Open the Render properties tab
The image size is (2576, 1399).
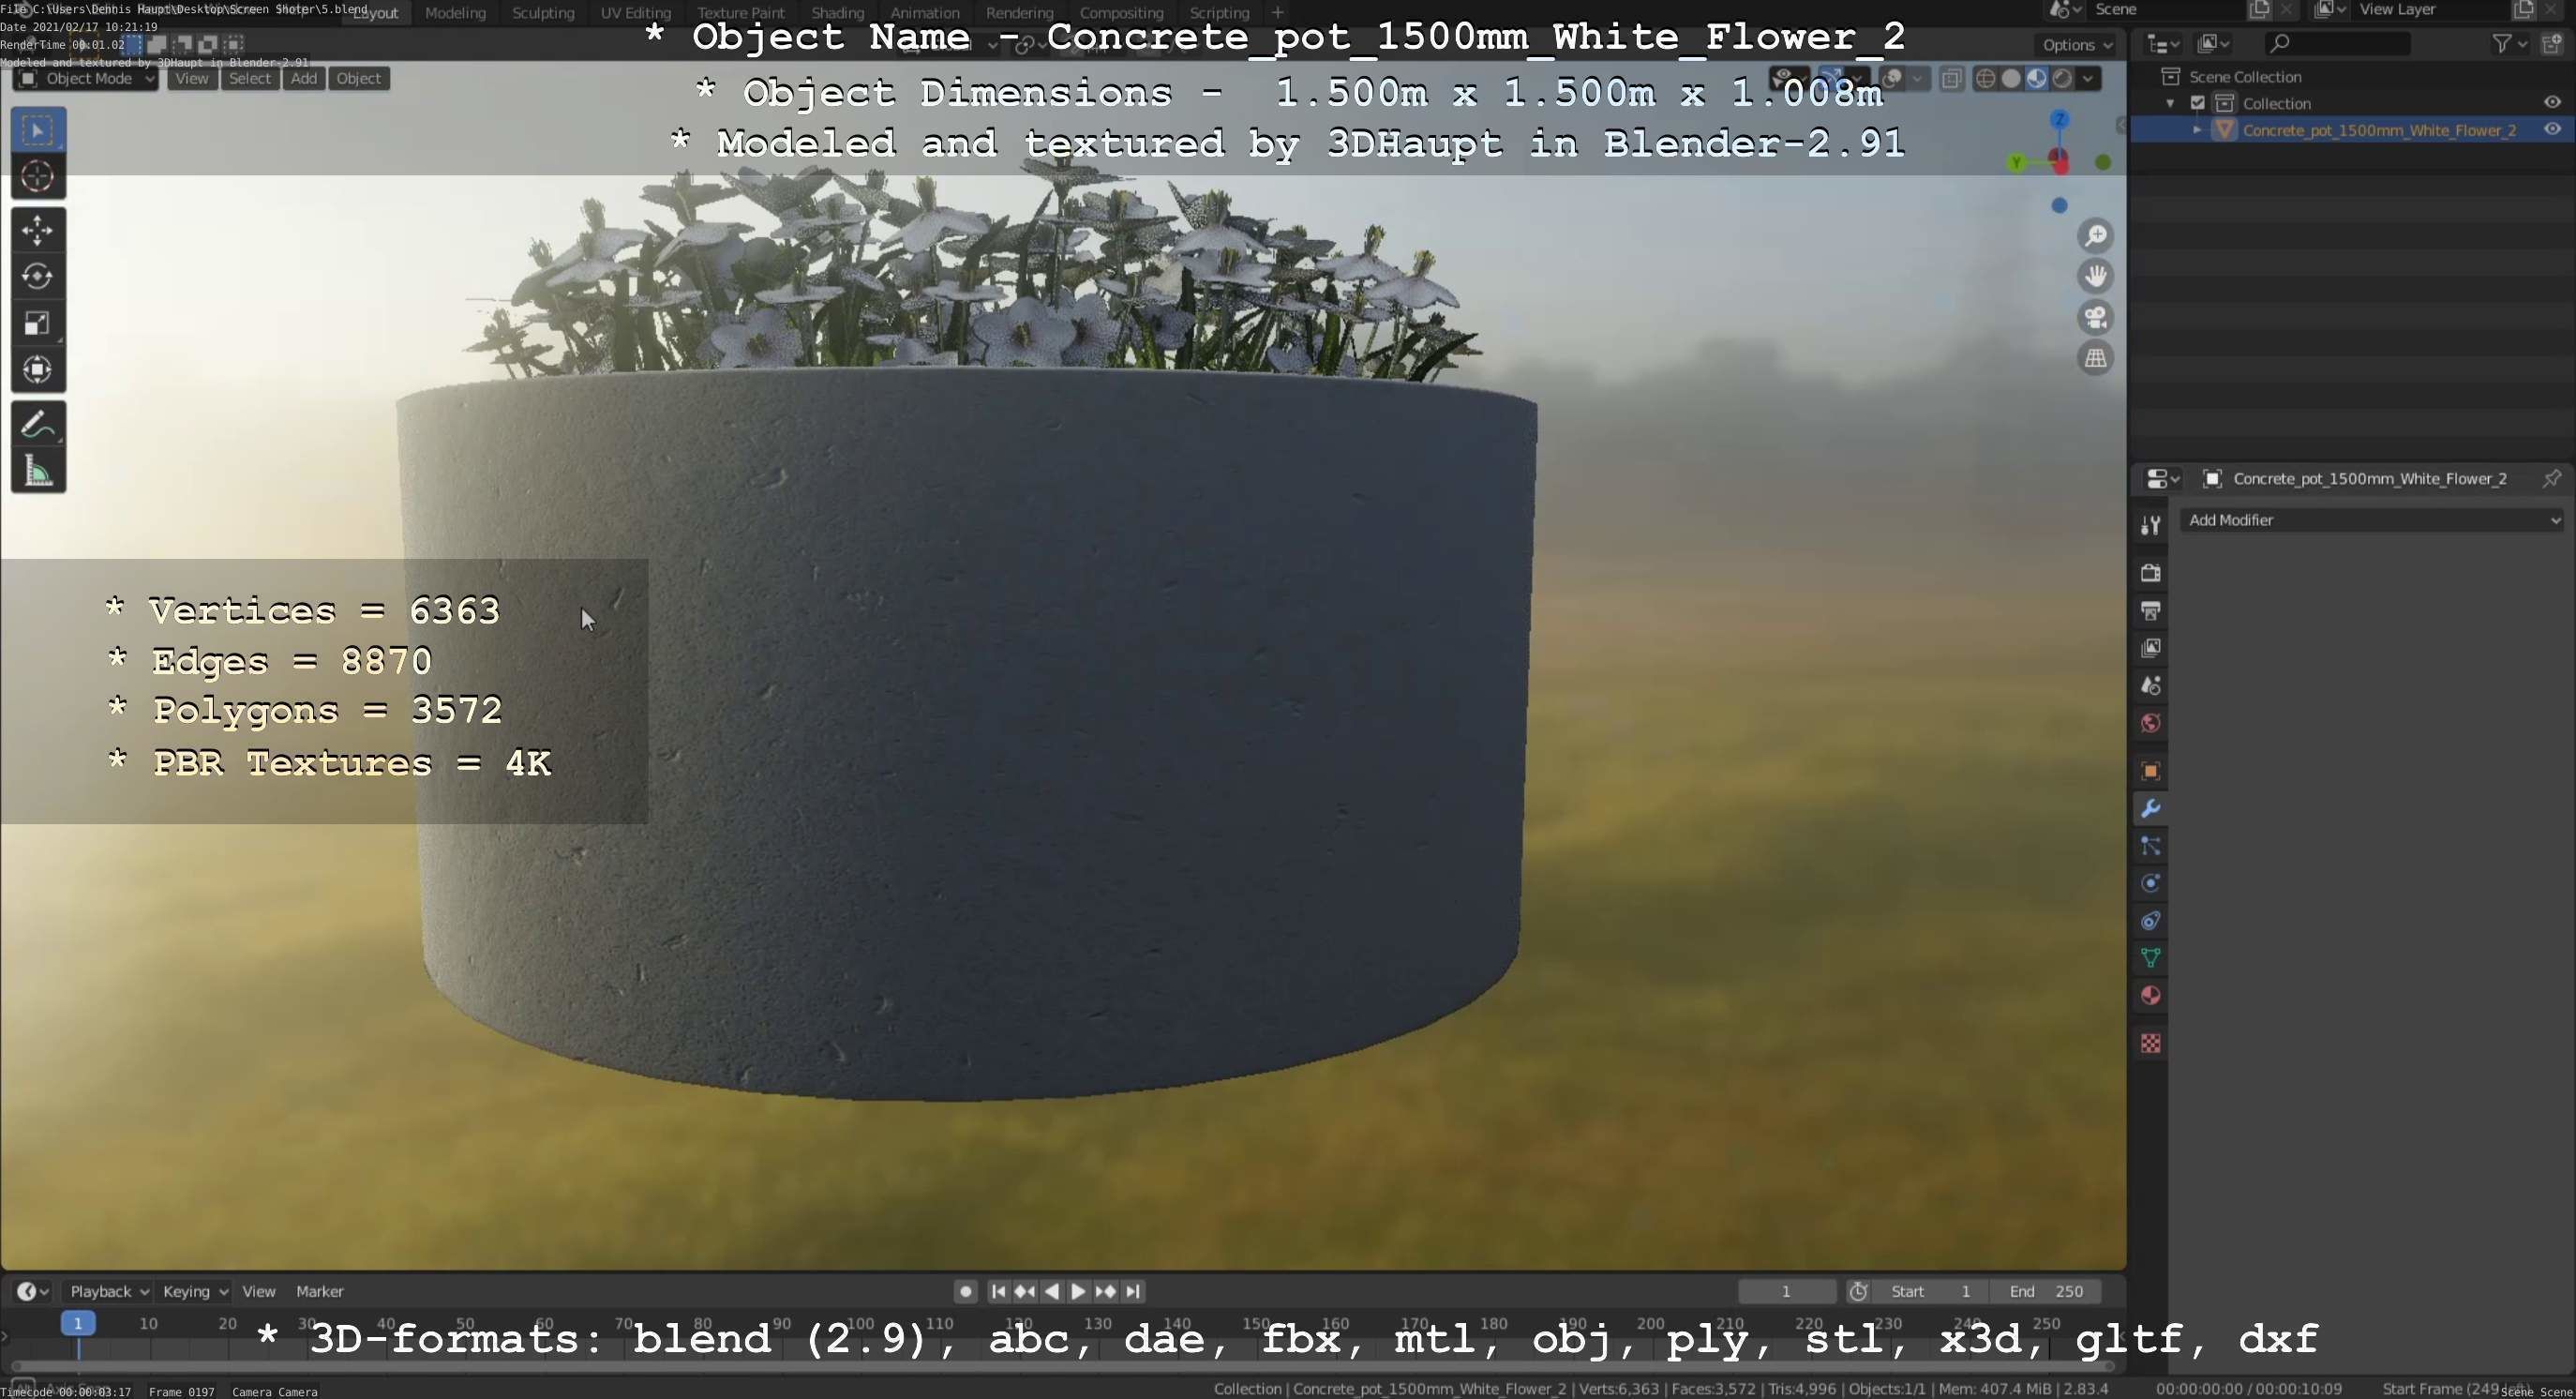(2150, 573)
